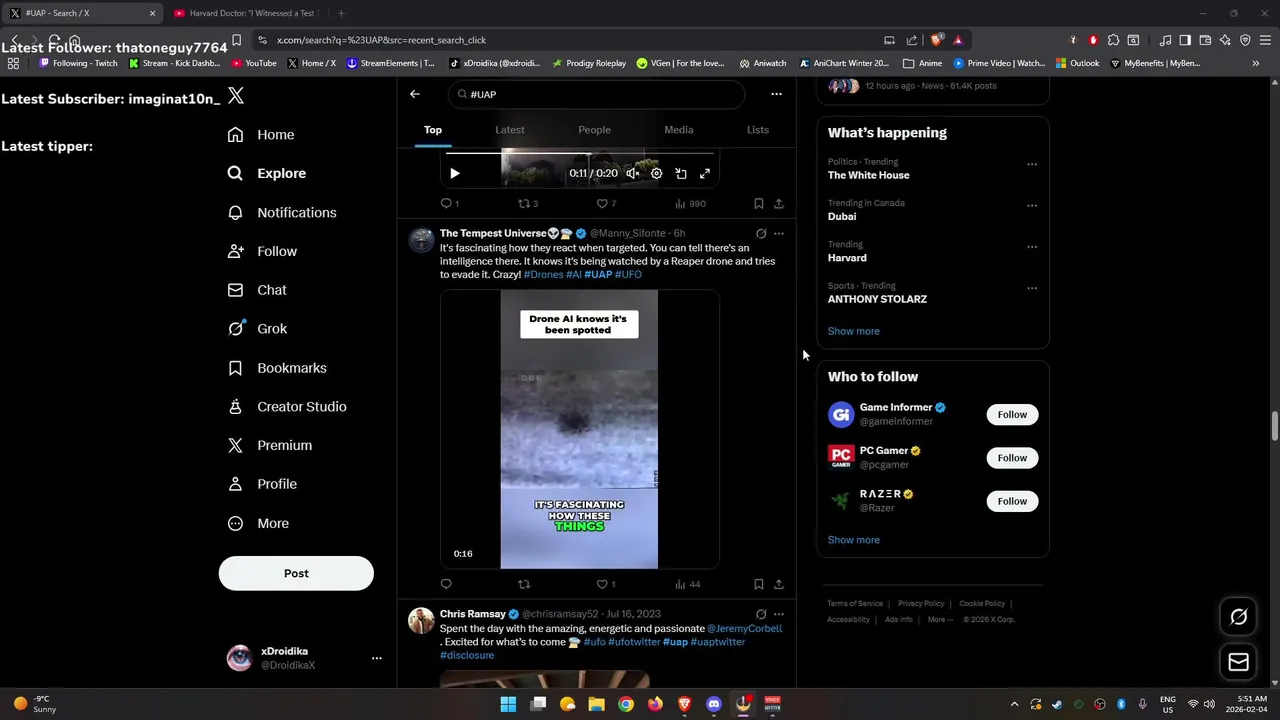
Task: Expand the footer More links menu
Action: 939,619
